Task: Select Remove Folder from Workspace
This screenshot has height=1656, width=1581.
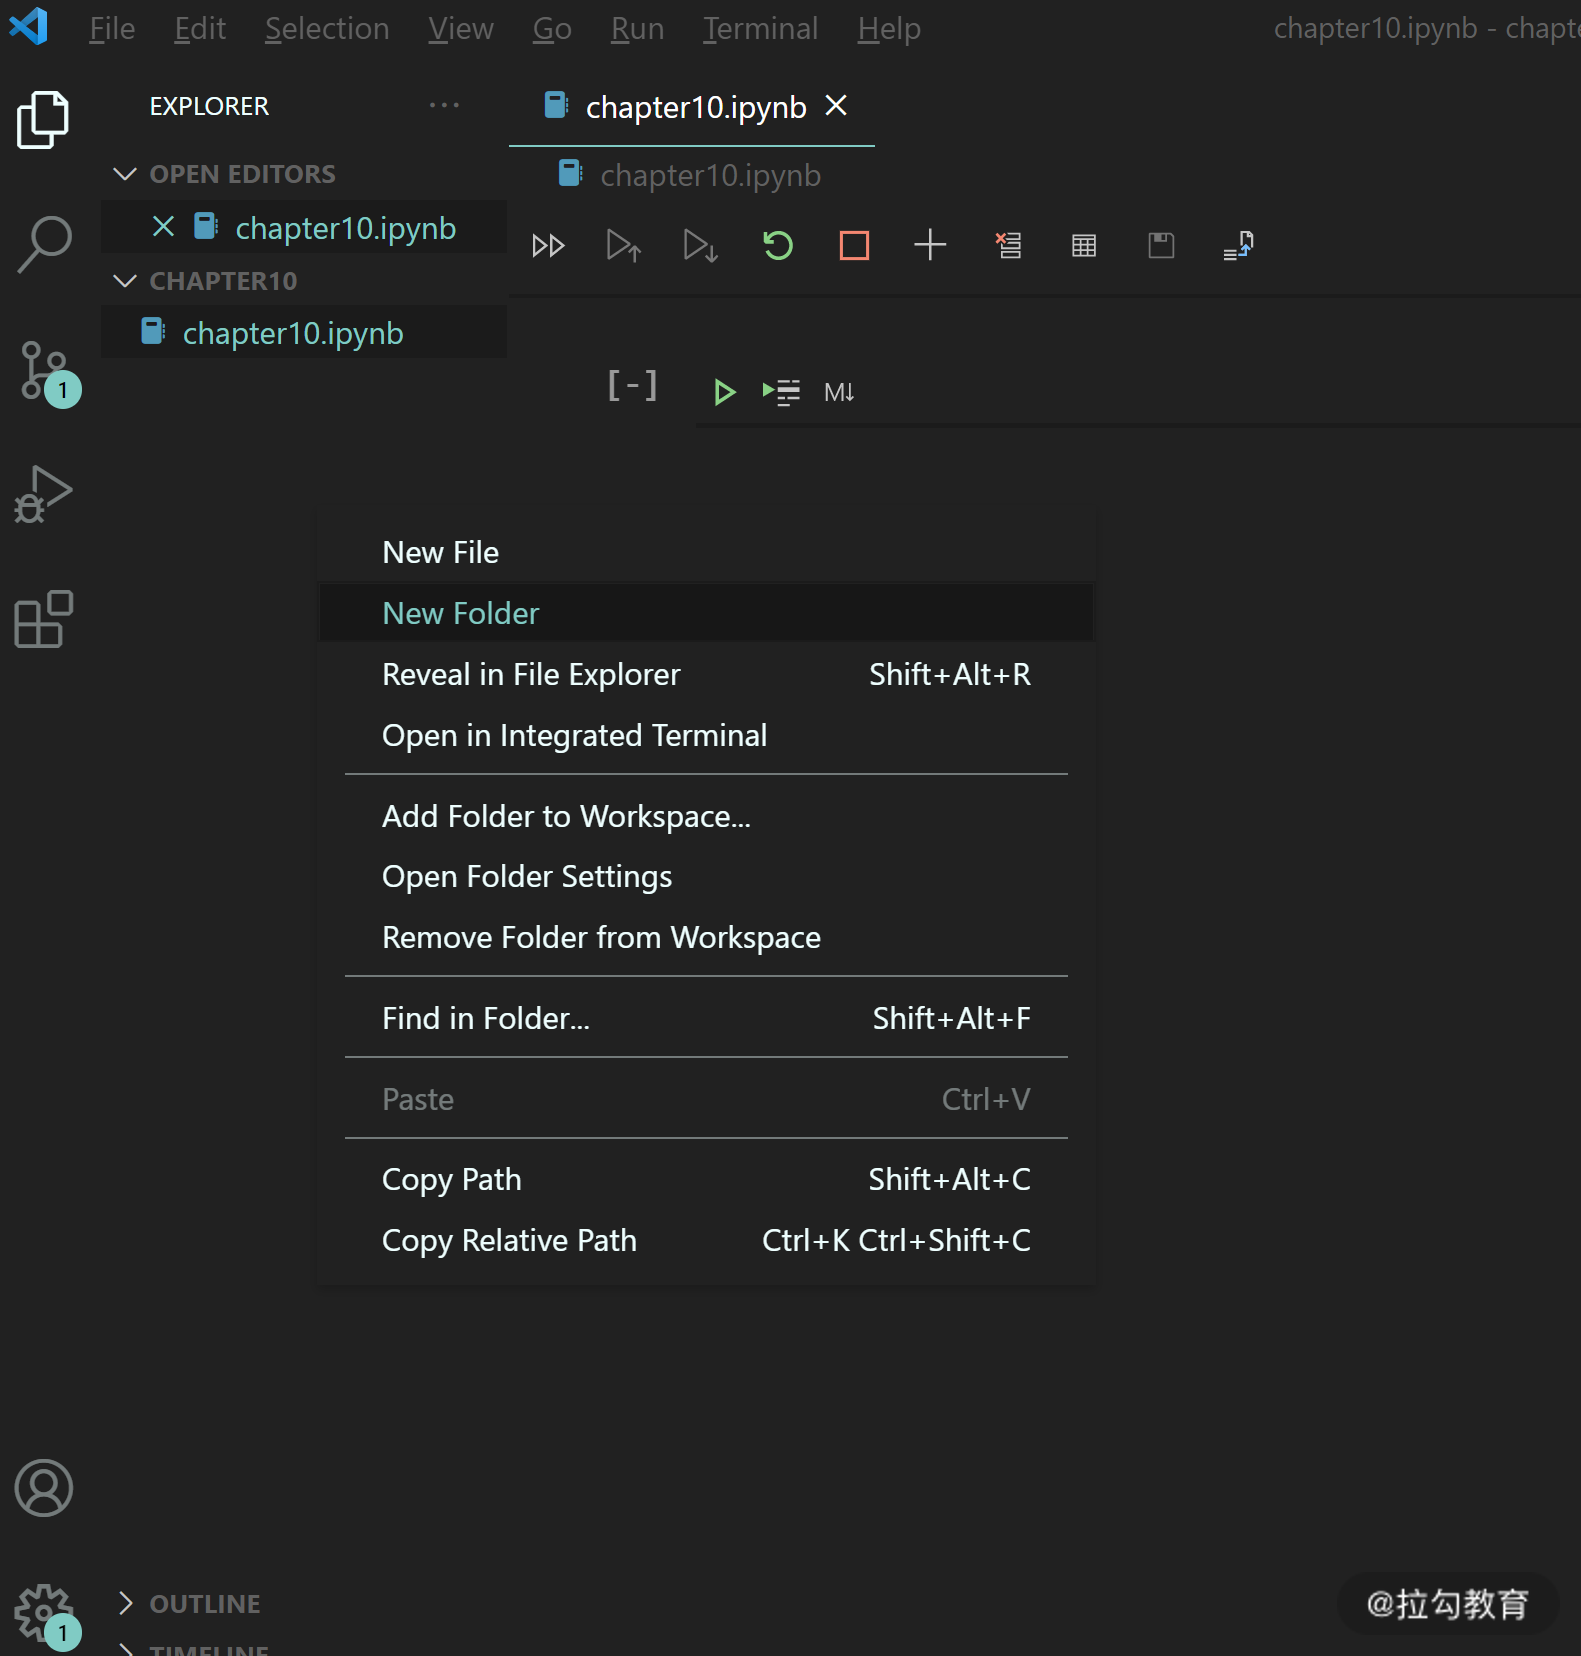Action: 706,937
